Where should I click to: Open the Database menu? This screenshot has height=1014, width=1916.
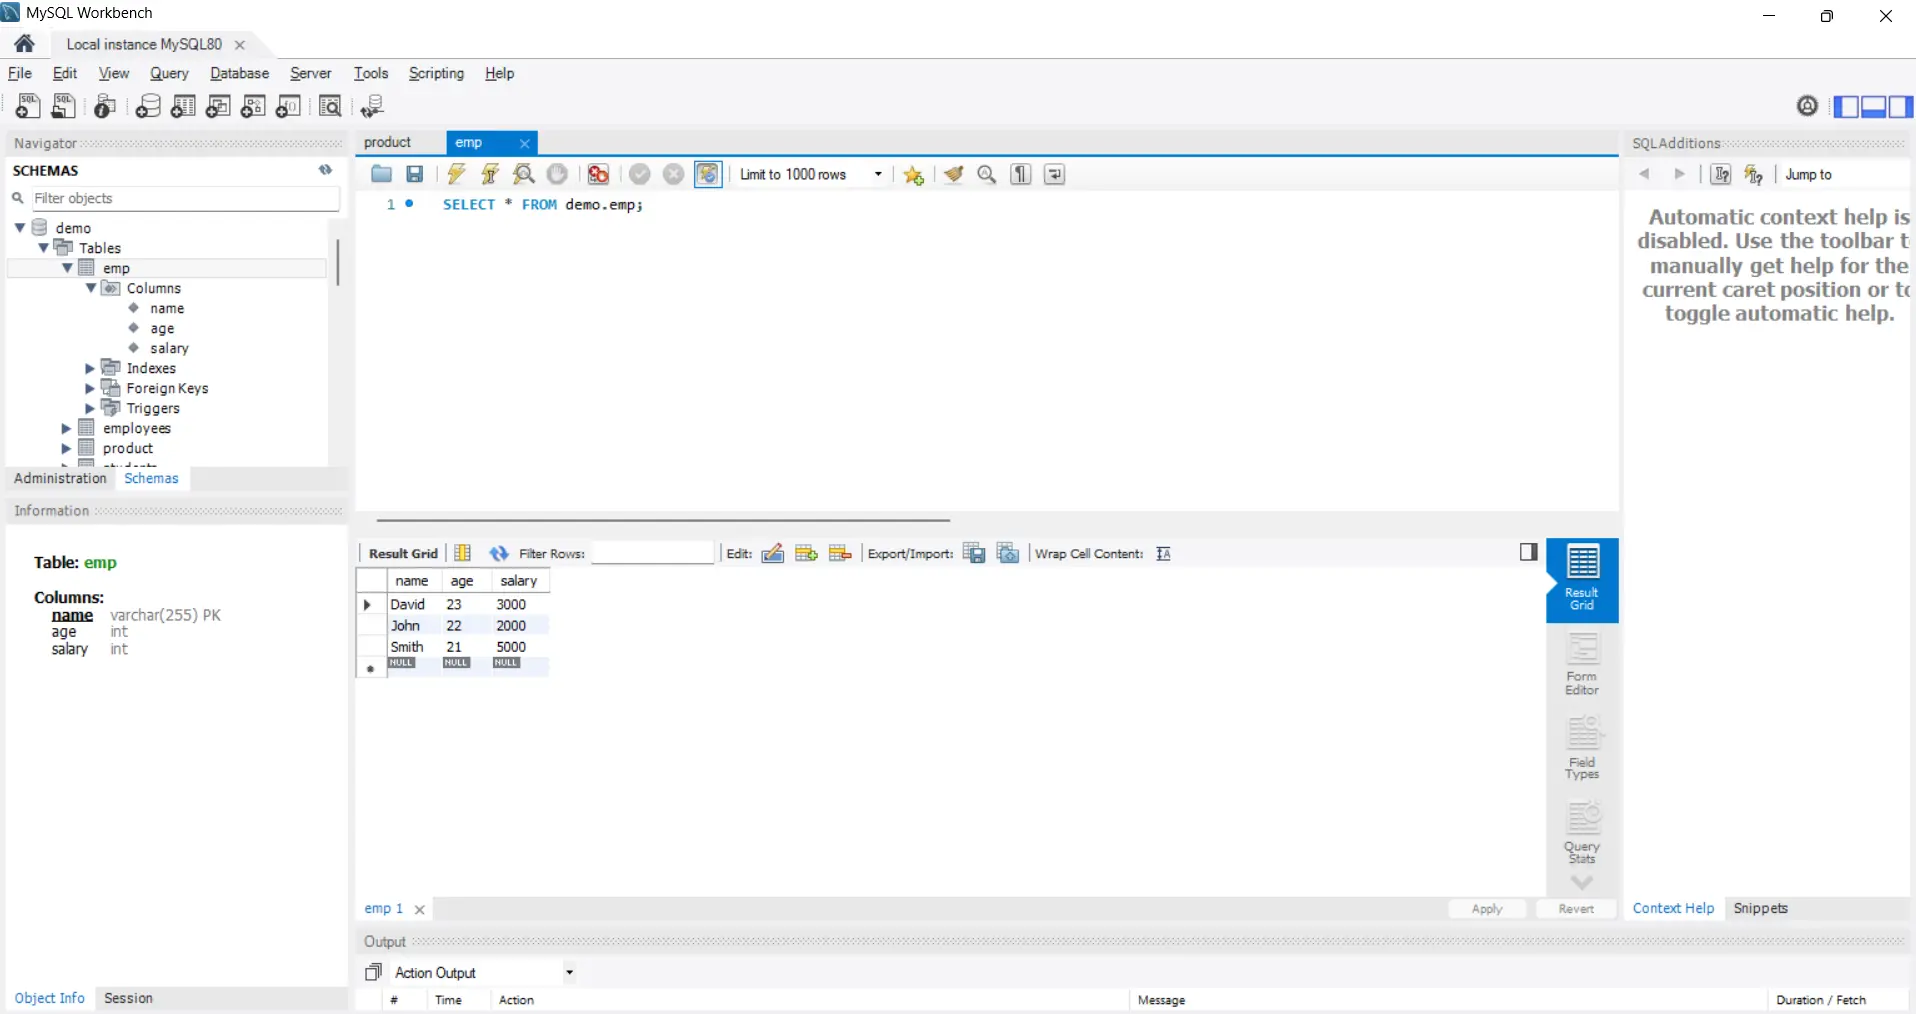click(x=239, y=73)
